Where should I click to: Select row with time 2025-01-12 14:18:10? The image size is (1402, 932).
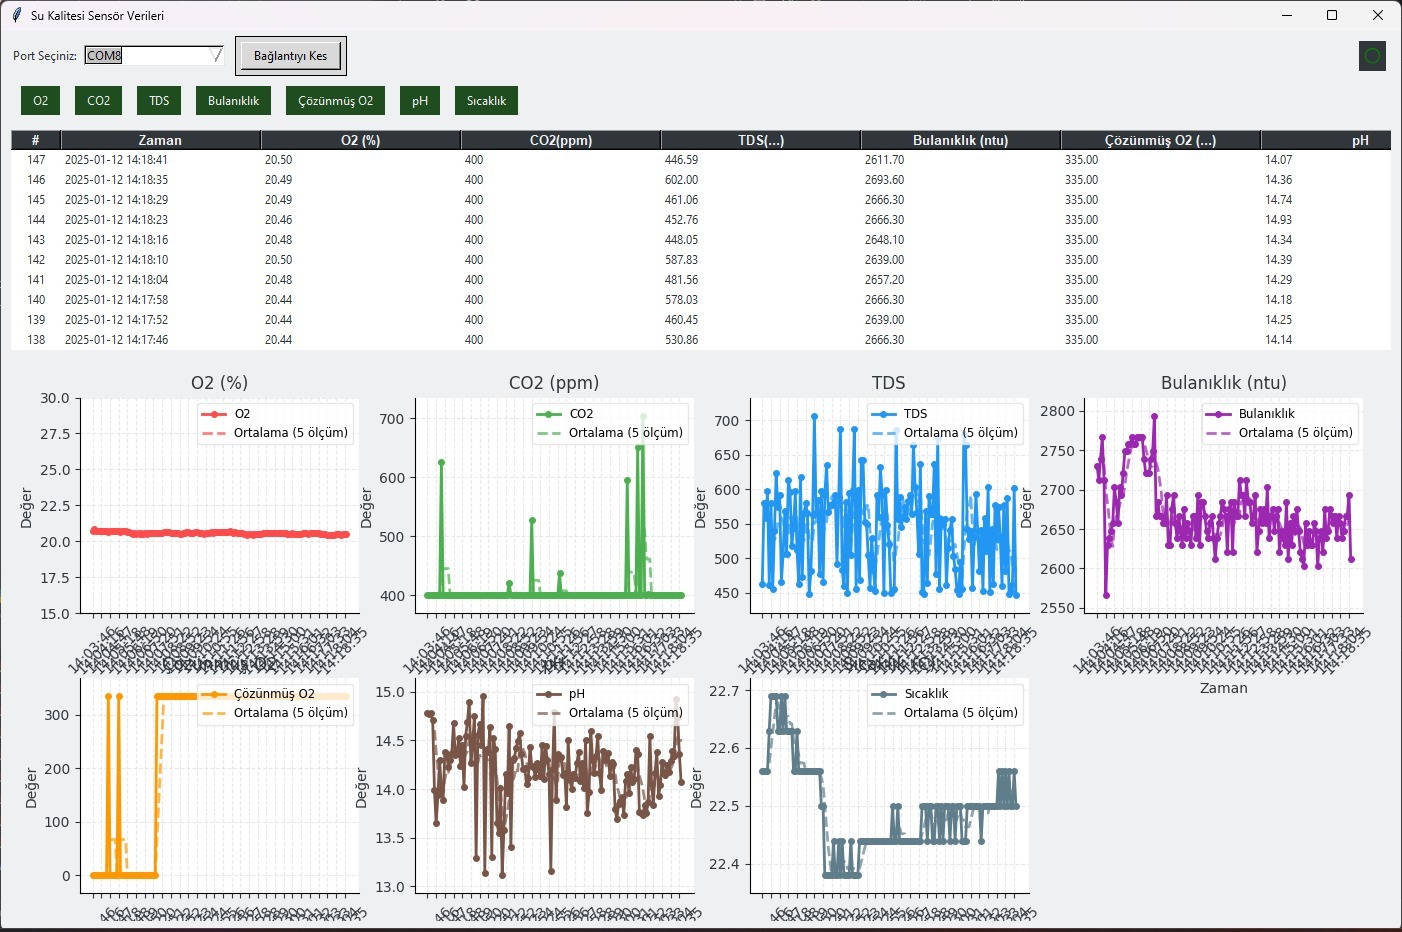(x=701, y=260)
